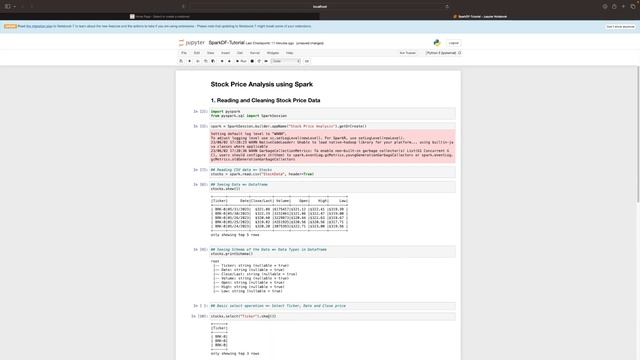
Task: Restart the kernel toolbar icon
Action: point(259,61)
